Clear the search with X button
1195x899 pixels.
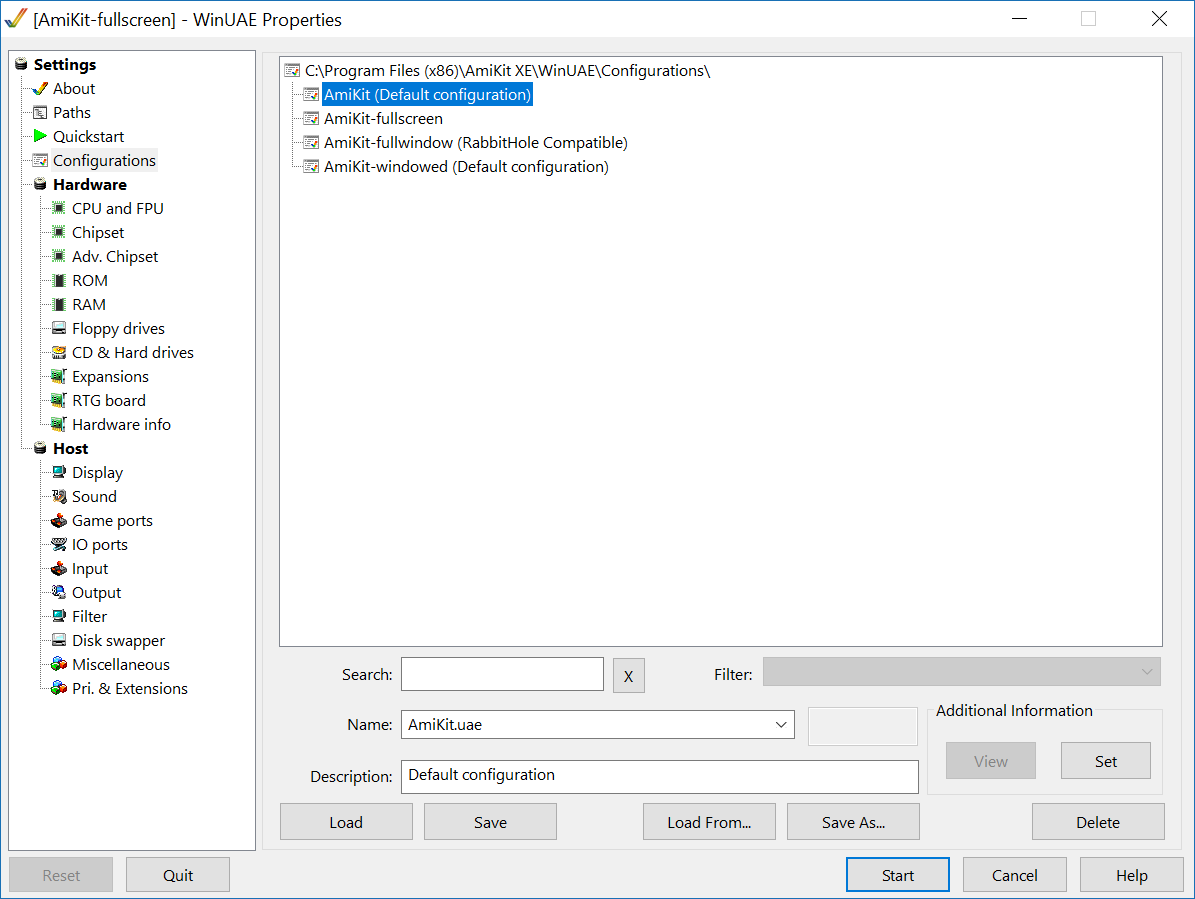click(629, 676)
